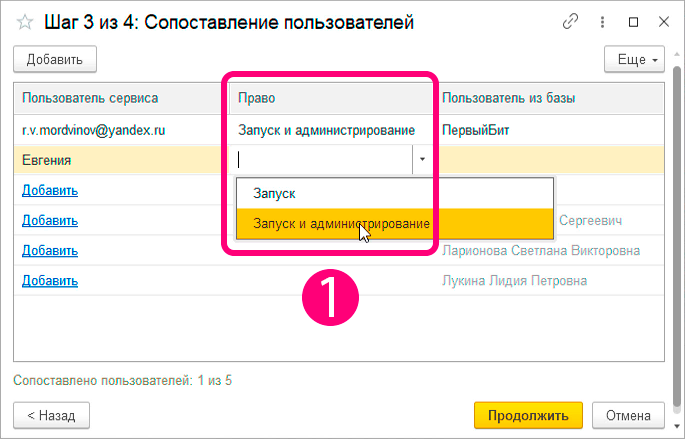Copy link with the chain icon
Screen dimensions: 685x439
coord(571,21)
